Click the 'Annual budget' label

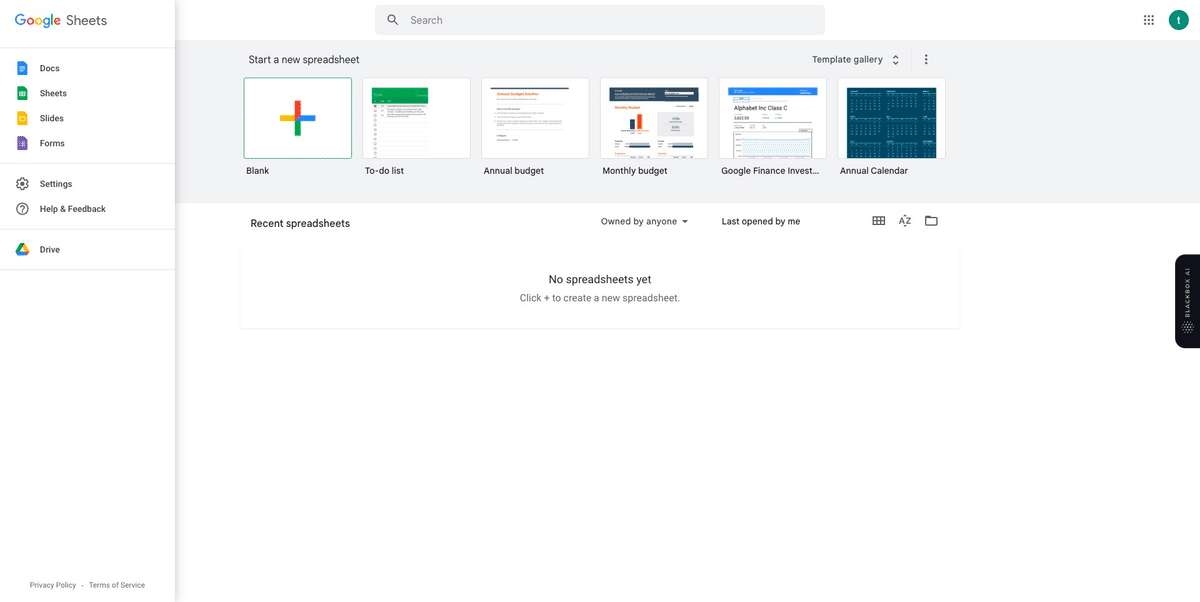[514, 171]
